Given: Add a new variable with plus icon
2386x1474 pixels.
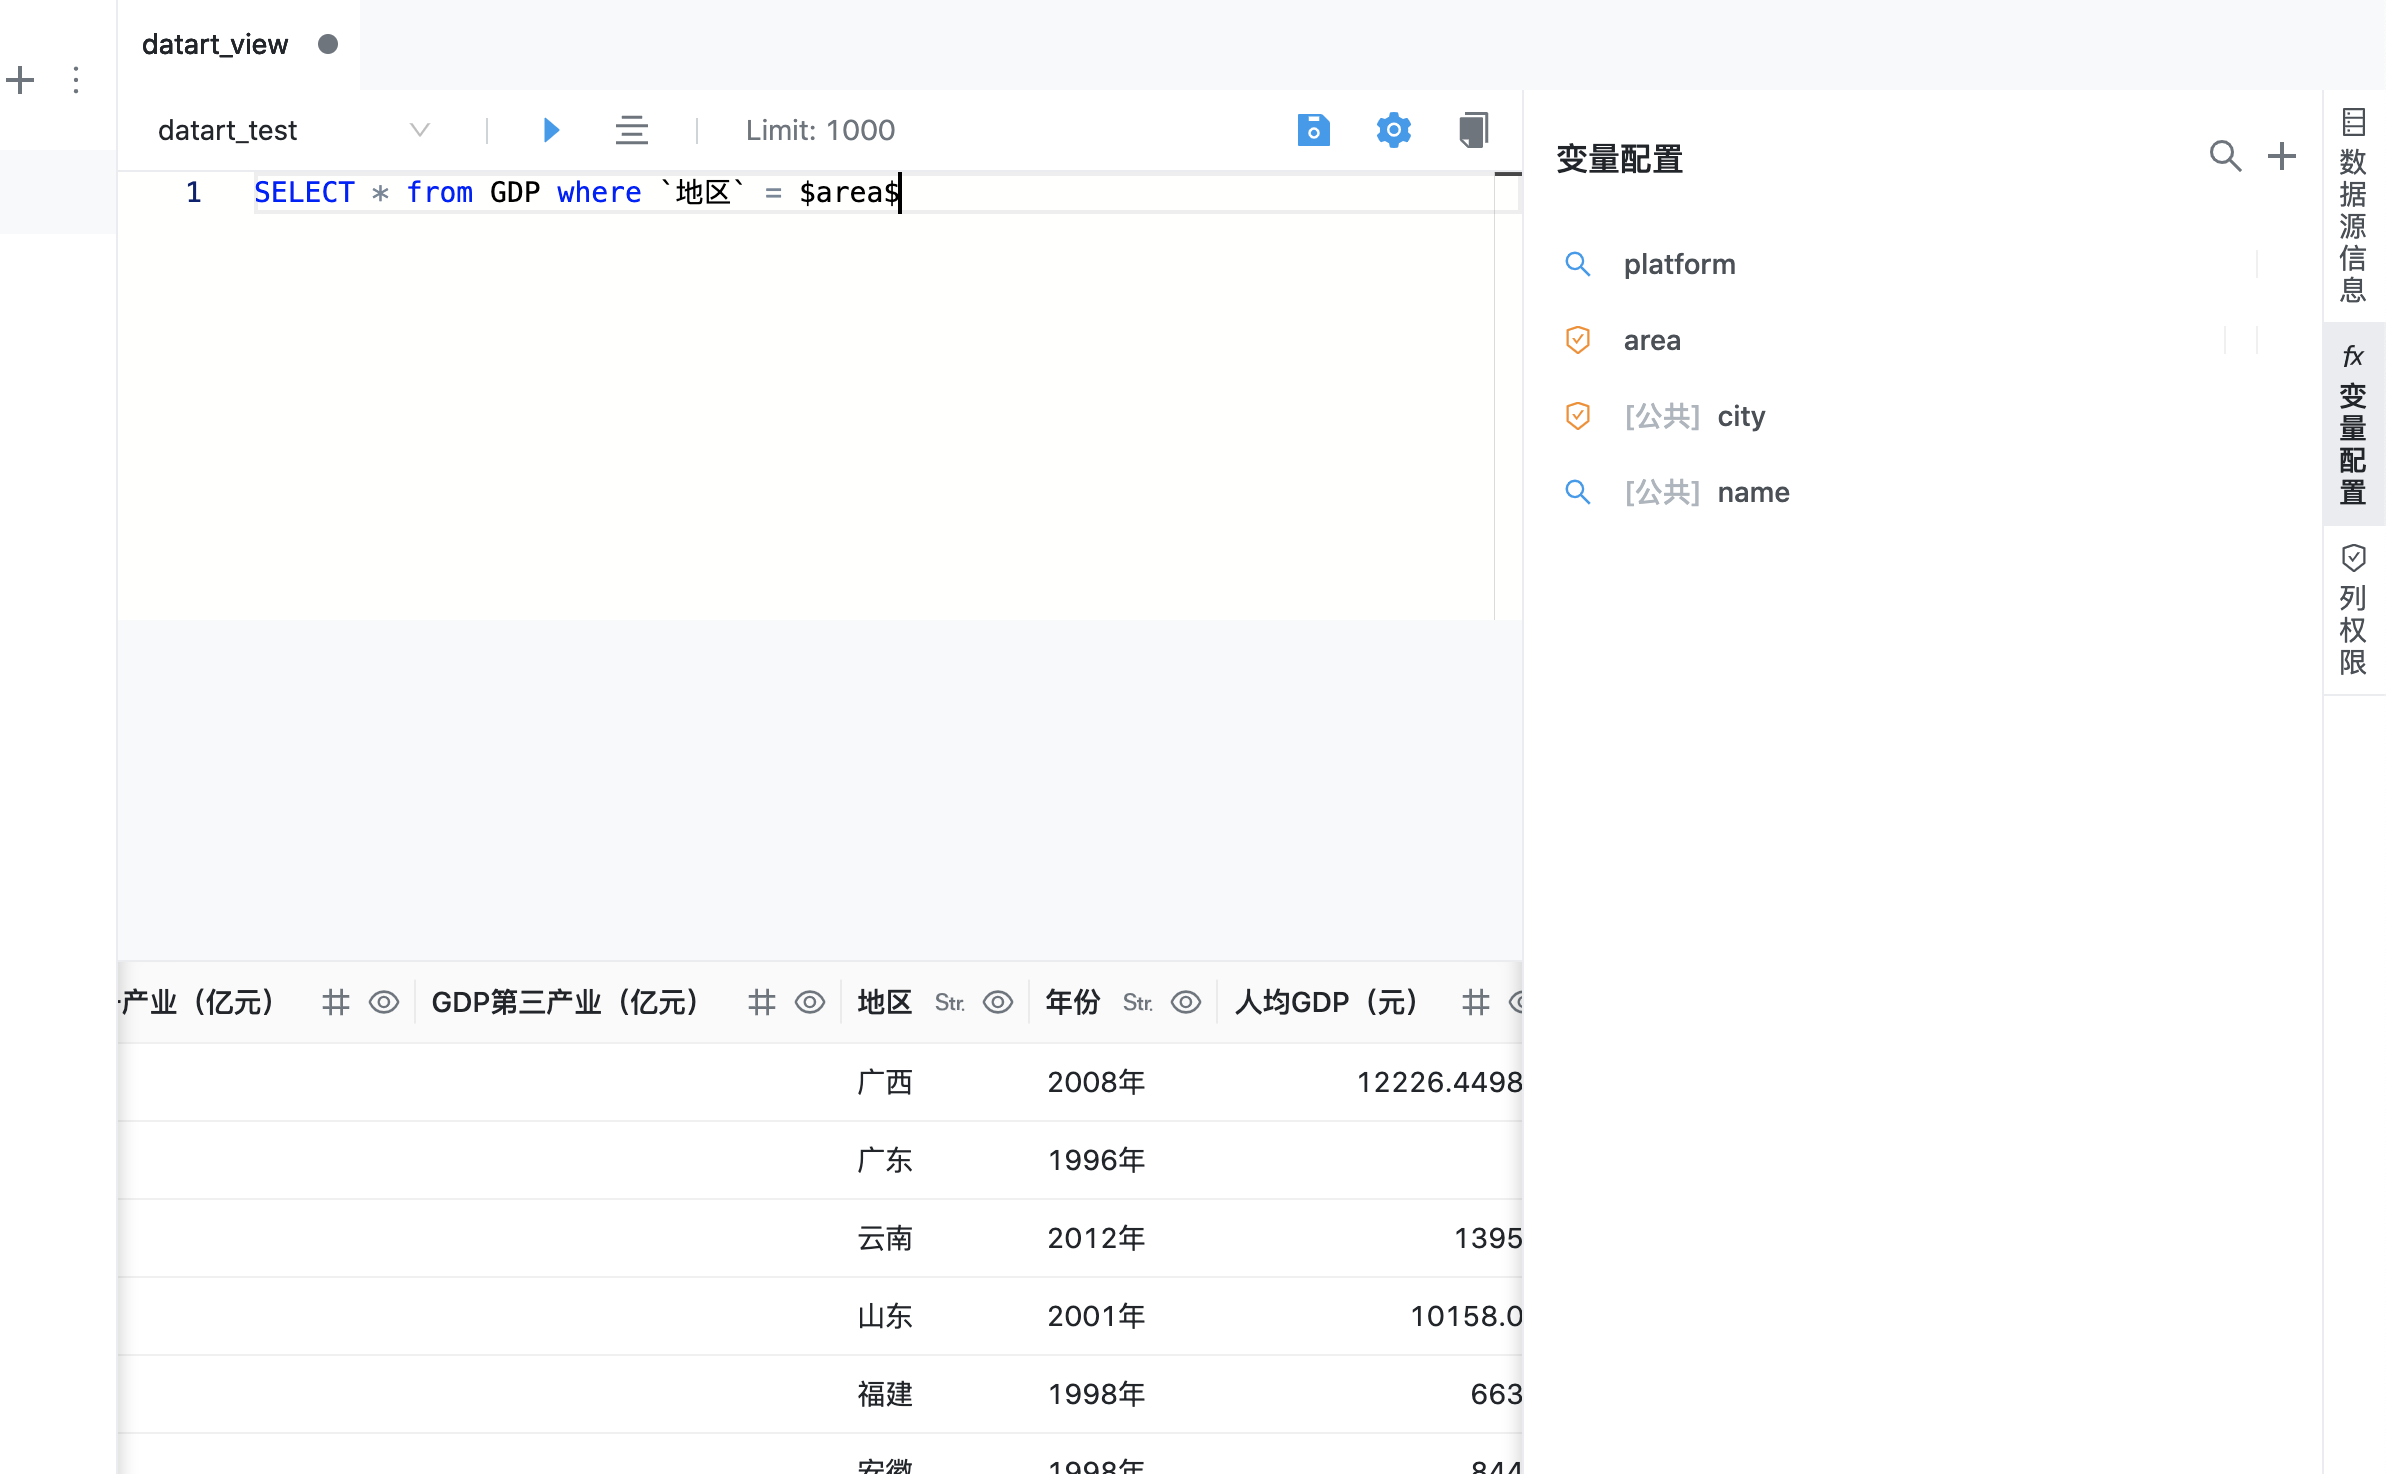Looking at the screenshot, I should [x=2282, y=156].
